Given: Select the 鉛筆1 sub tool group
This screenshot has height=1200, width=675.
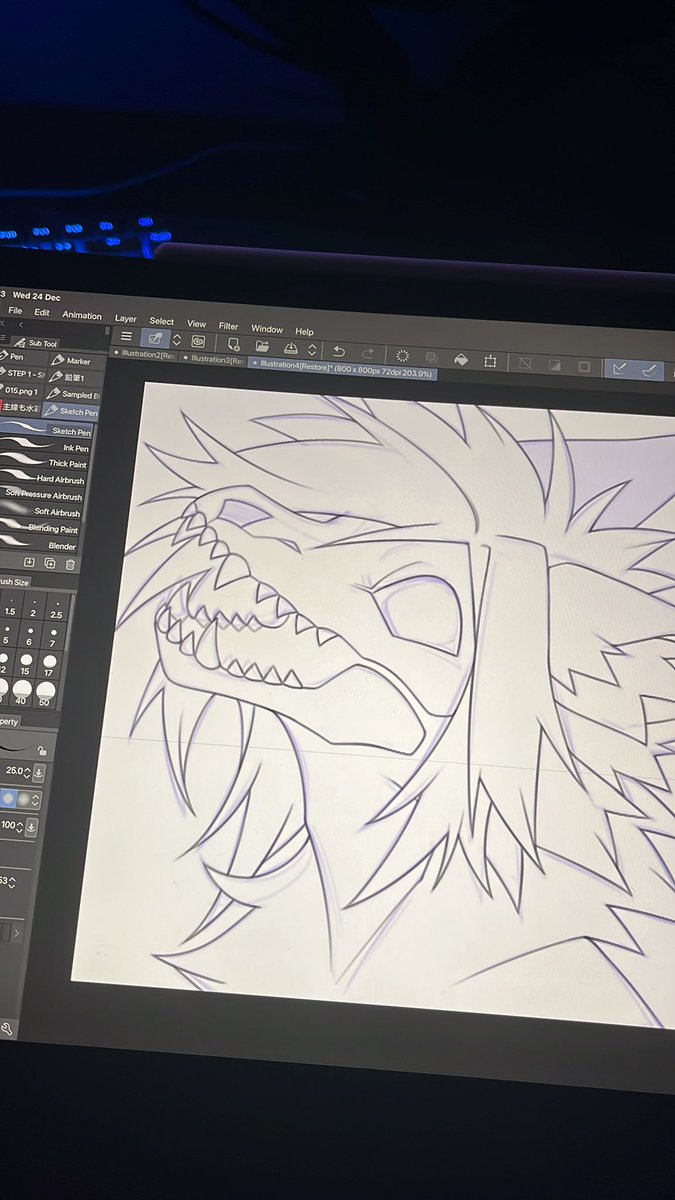Looking at the screenshot, I should (x=73, y=378).
